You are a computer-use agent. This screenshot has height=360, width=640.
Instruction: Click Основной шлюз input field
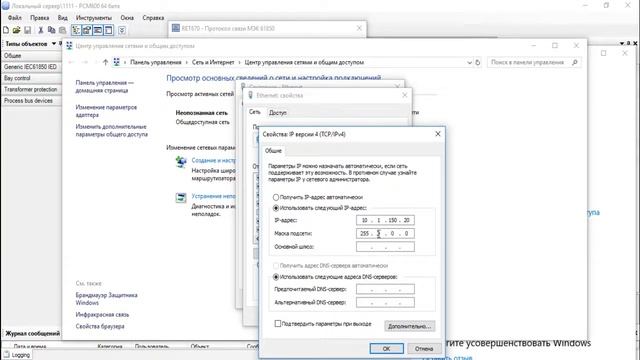coord(385,247)
